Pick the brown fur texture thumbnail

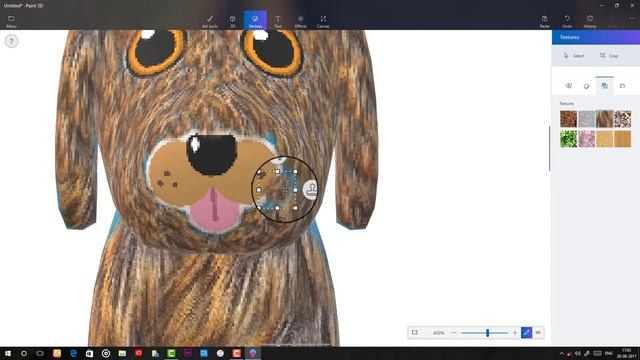(x=604, y=119)
